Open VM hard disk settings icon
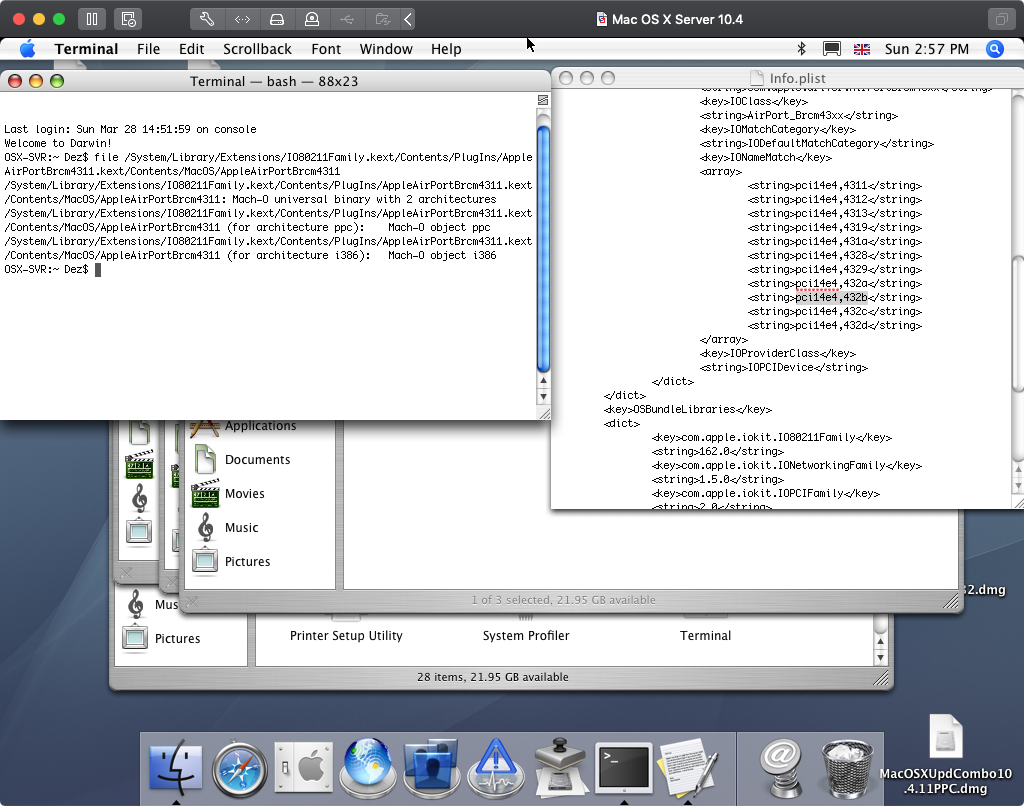 (x=277, y=19)
